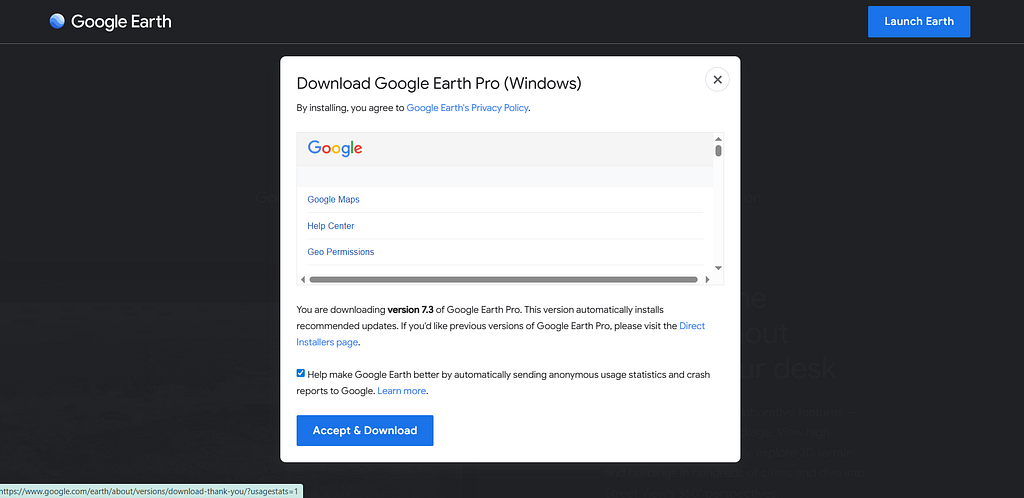This screenshot has height=498, width=1024.
Task: Open the Google Maps link in the policy frame
Action: click(x=333, y=199)
